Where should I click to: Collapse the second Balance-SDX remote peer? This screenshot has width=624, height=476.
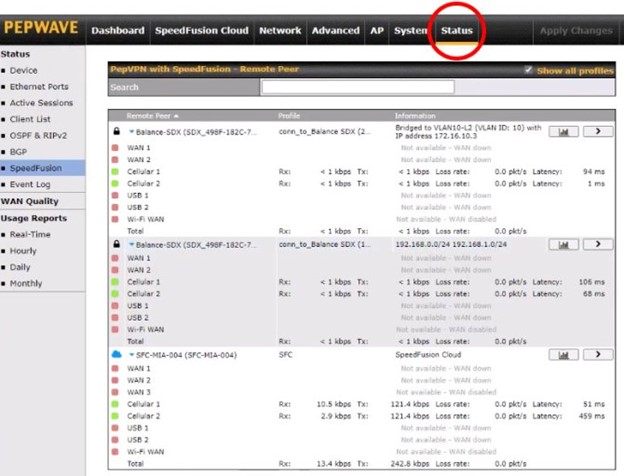(x=131, y=244)
